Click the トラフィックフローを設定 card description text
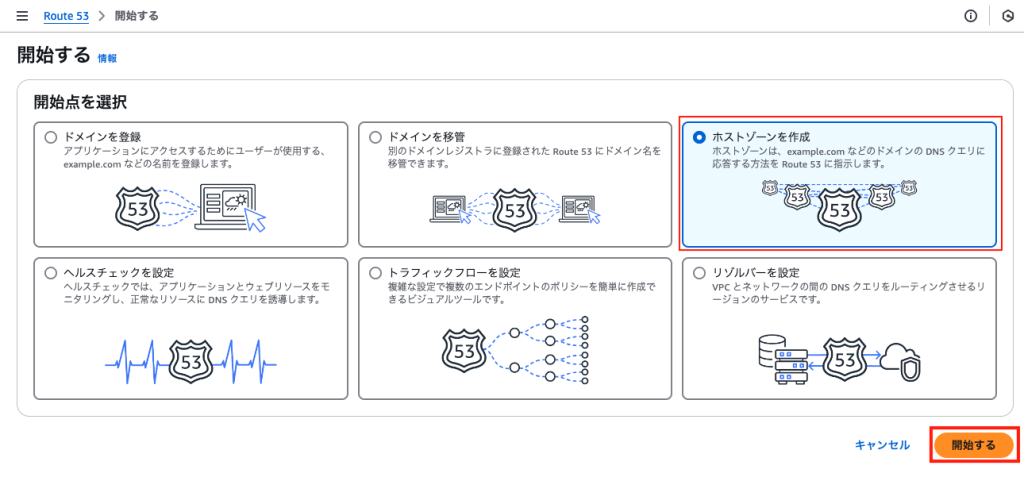The width and height of the screenshot is (1024, 477). [x=524, y=293]
